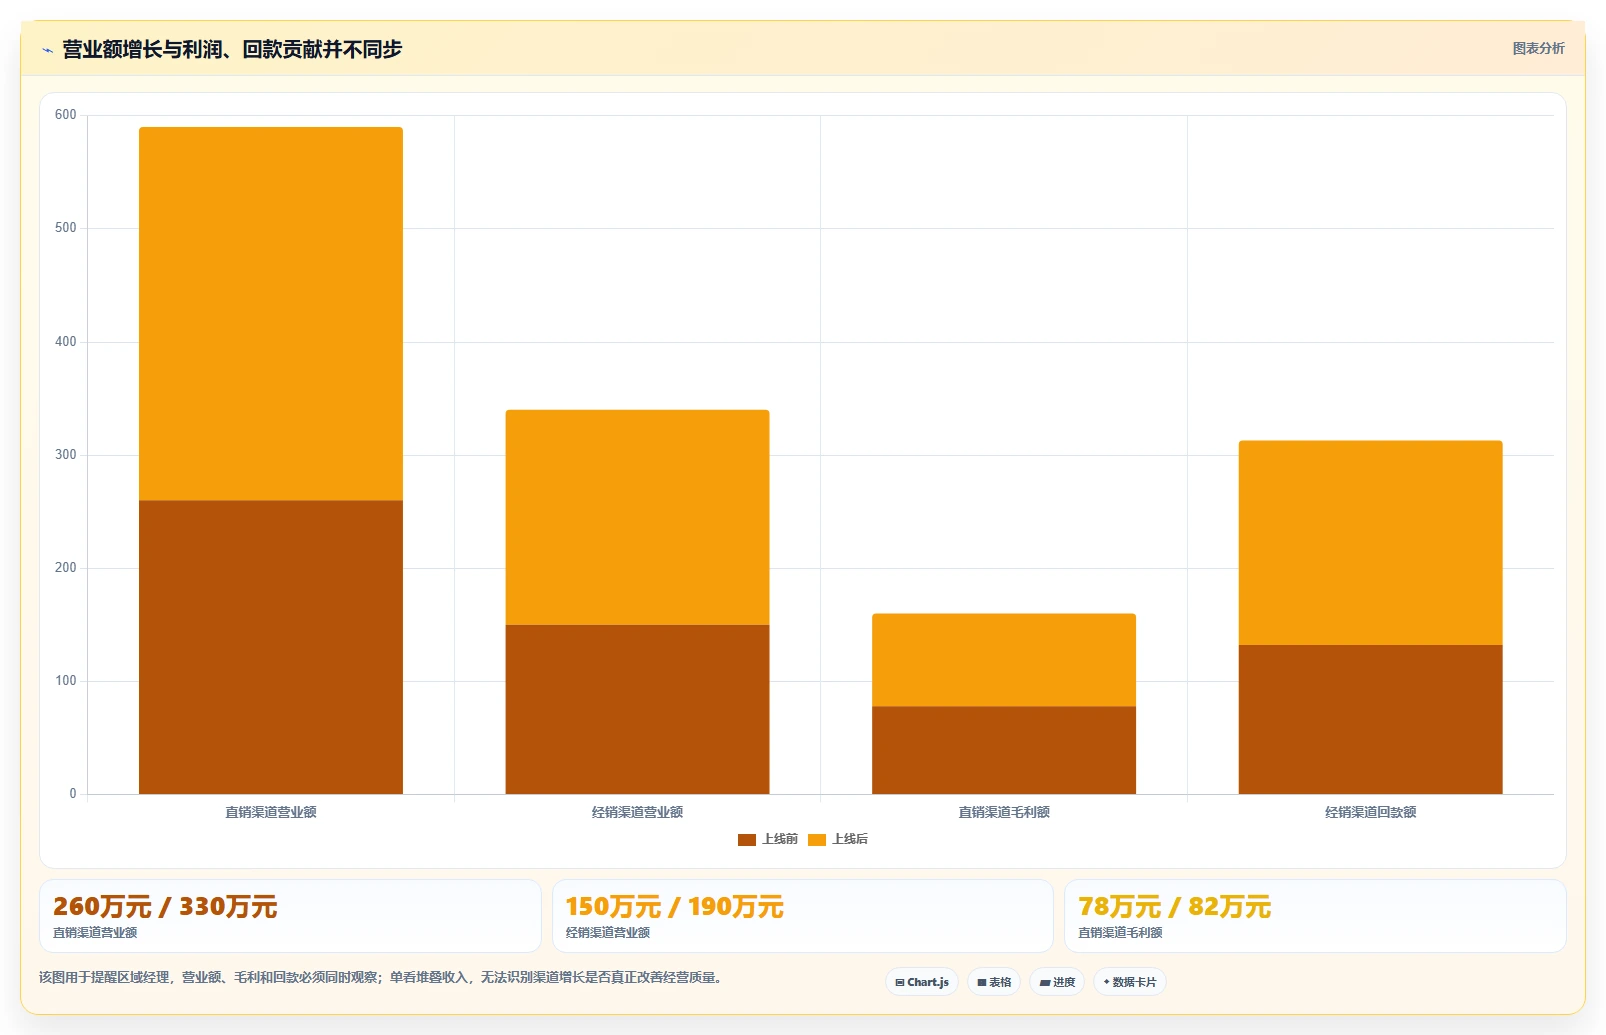Click the 经销渠道营业额 caption under 150万元 card
This screenshot has width=1606, height=1035.
(608, 933)
